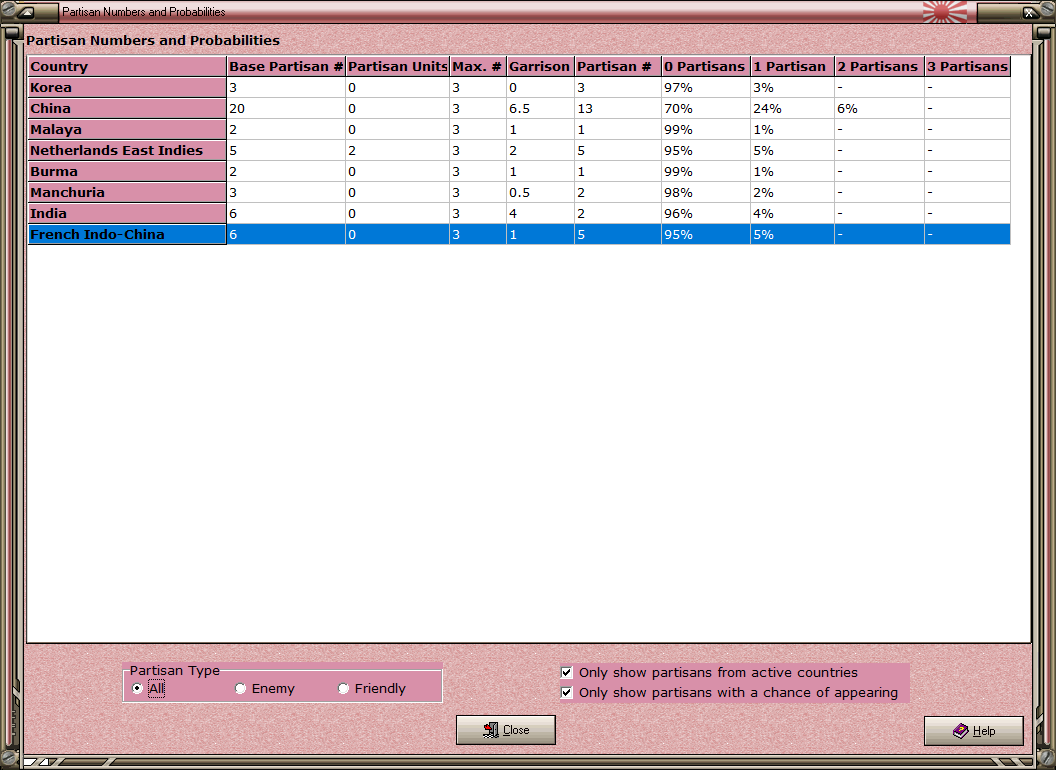Select the Korea row
Viewport: 1056px width, 770px height.
519,88
